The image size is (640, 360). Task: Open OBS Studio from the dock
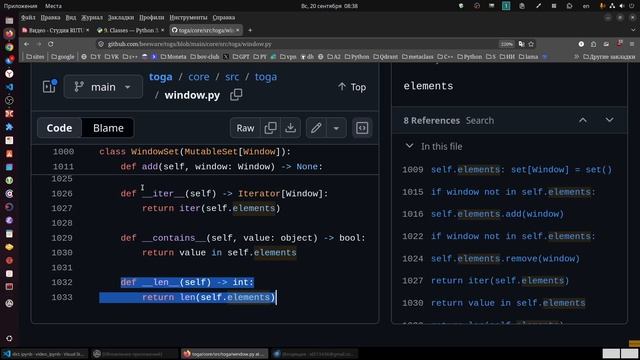pos(9,100)
